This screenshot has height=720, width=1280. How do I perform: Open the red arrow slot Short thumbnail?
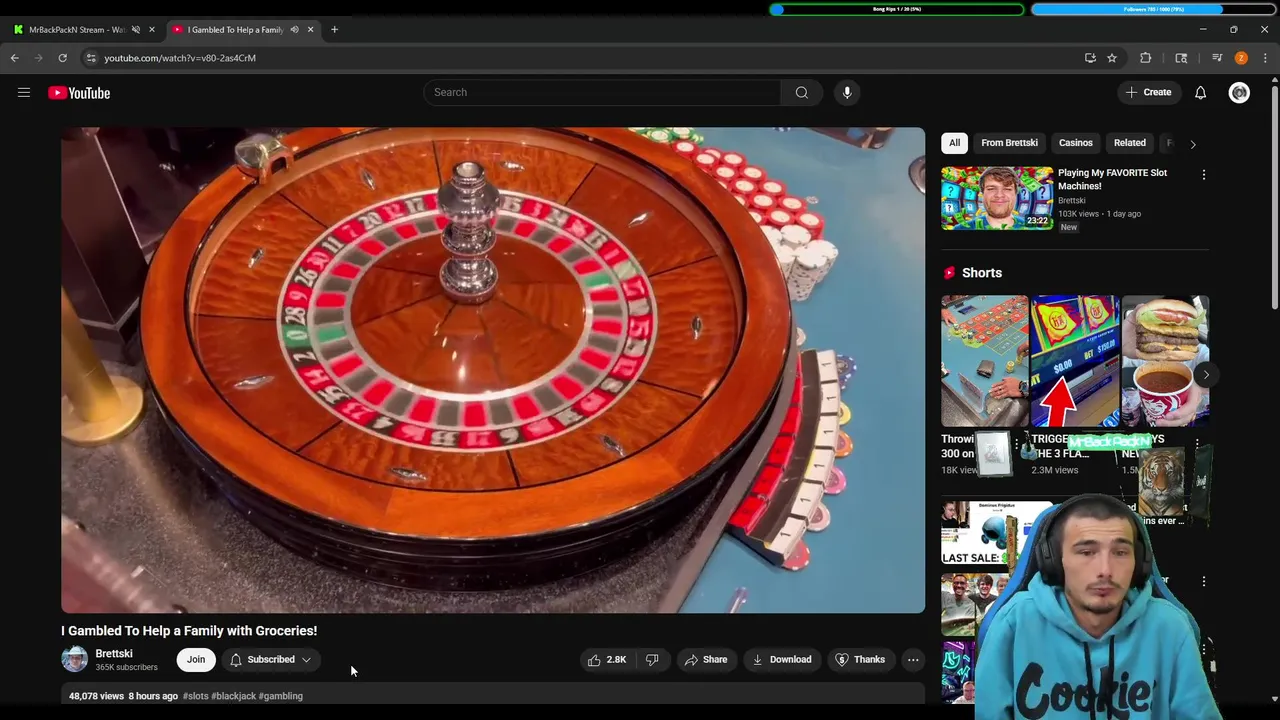click(1075, 361)
